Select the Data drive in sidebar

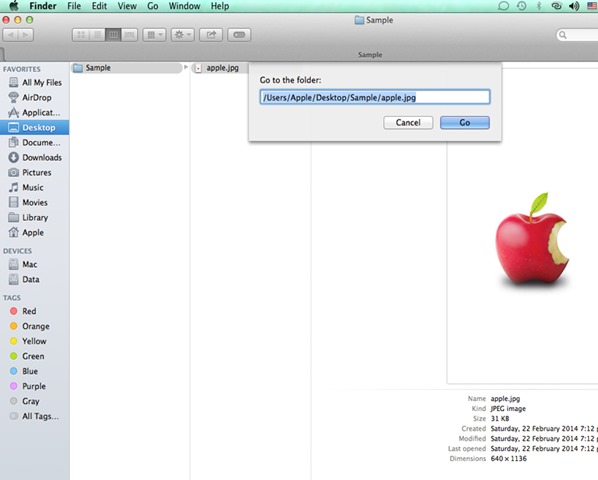35,279
